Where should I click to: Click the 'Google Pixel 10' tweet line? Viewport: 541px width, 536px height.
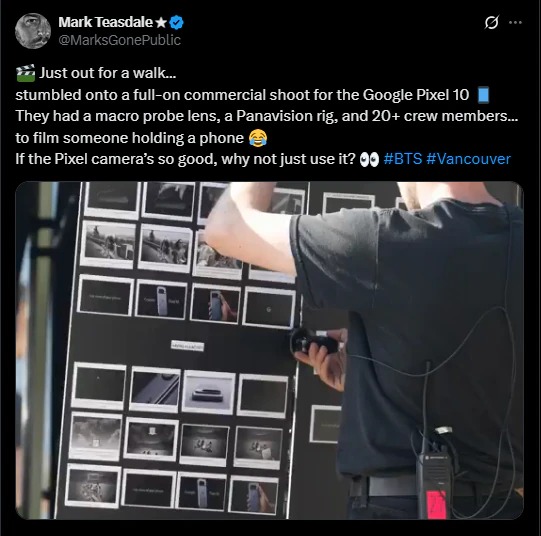[242, 95]
